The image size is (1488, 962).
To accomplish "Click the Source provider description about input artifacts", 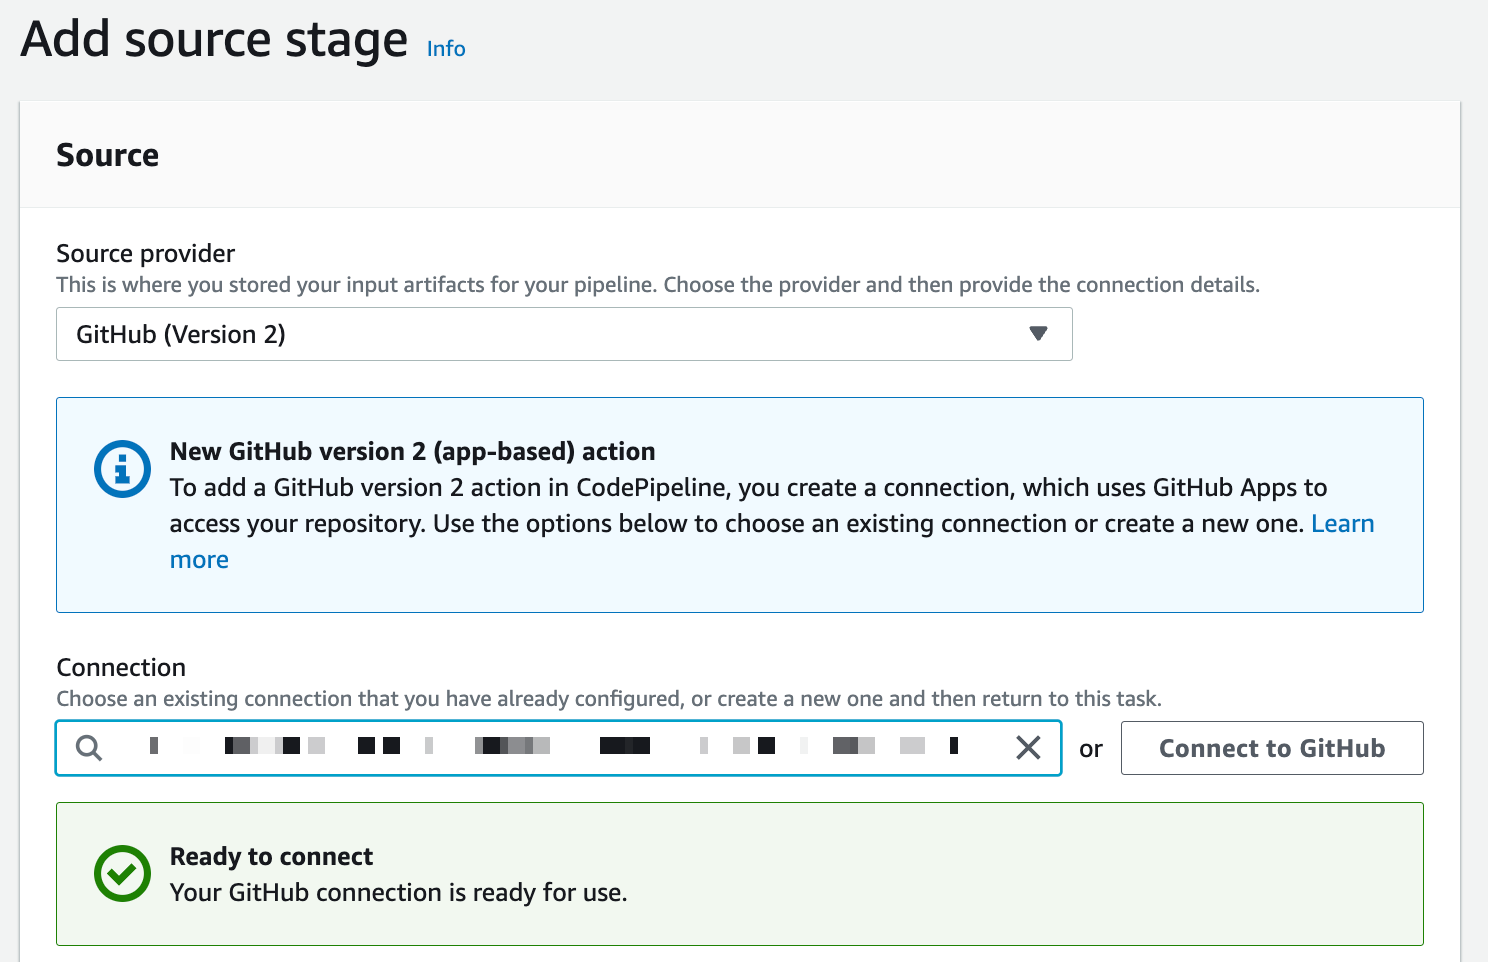I will pyautogui.click(x=658, y=285).
